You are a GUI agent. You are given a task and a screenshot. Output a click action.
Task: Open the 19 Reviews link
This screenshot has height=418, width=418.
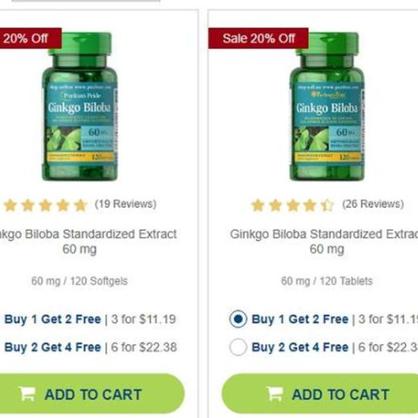pos(126,204)
